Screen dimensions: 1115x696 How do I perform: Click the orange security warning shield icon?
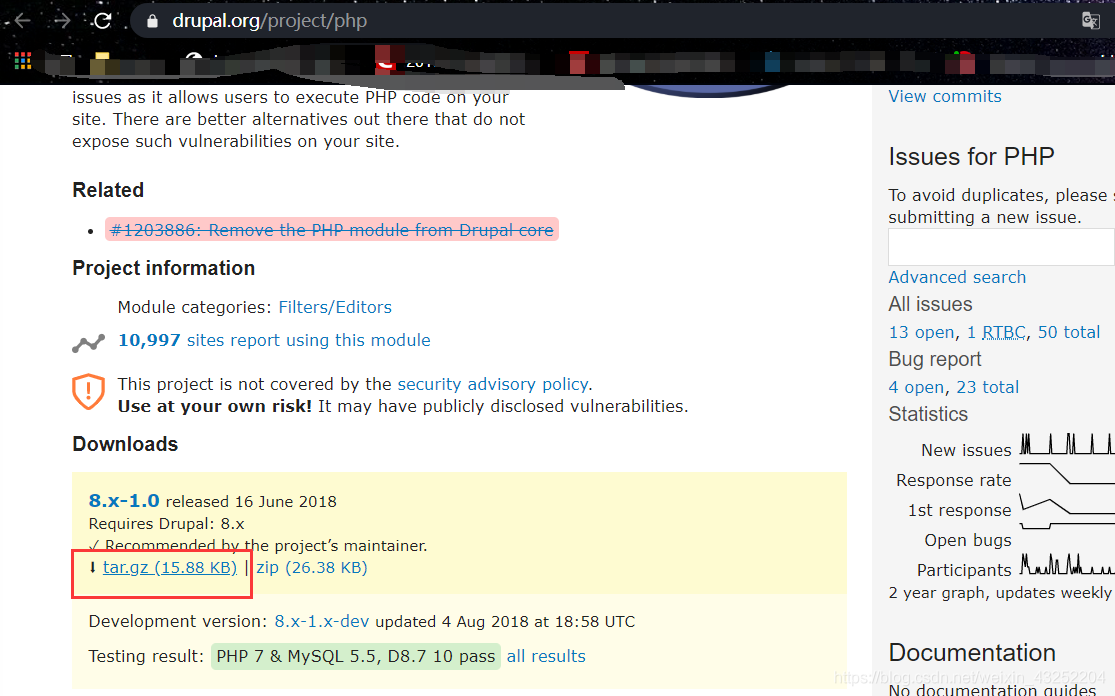pyautogui.click(x=88, y=392)
